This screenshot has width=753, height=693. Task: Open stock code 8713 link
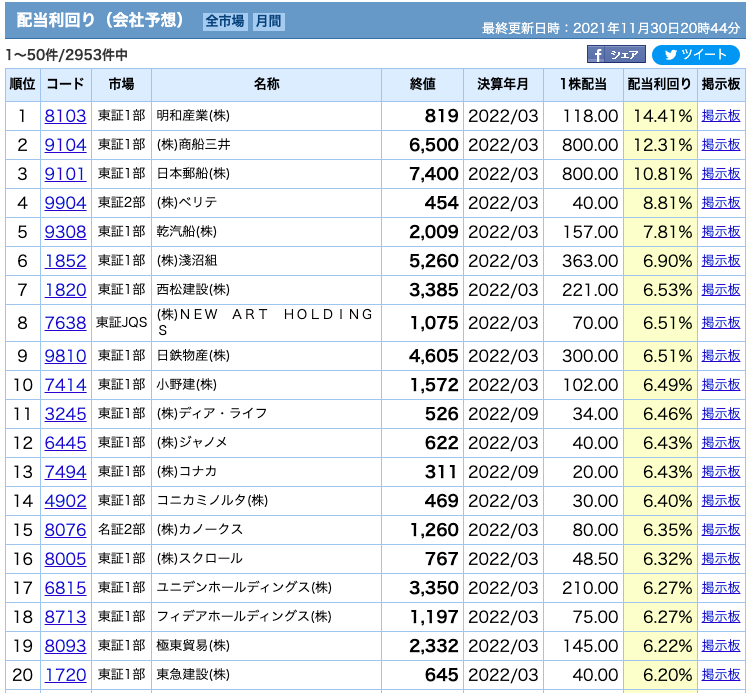pyautogui.click(x=65, y=617)
